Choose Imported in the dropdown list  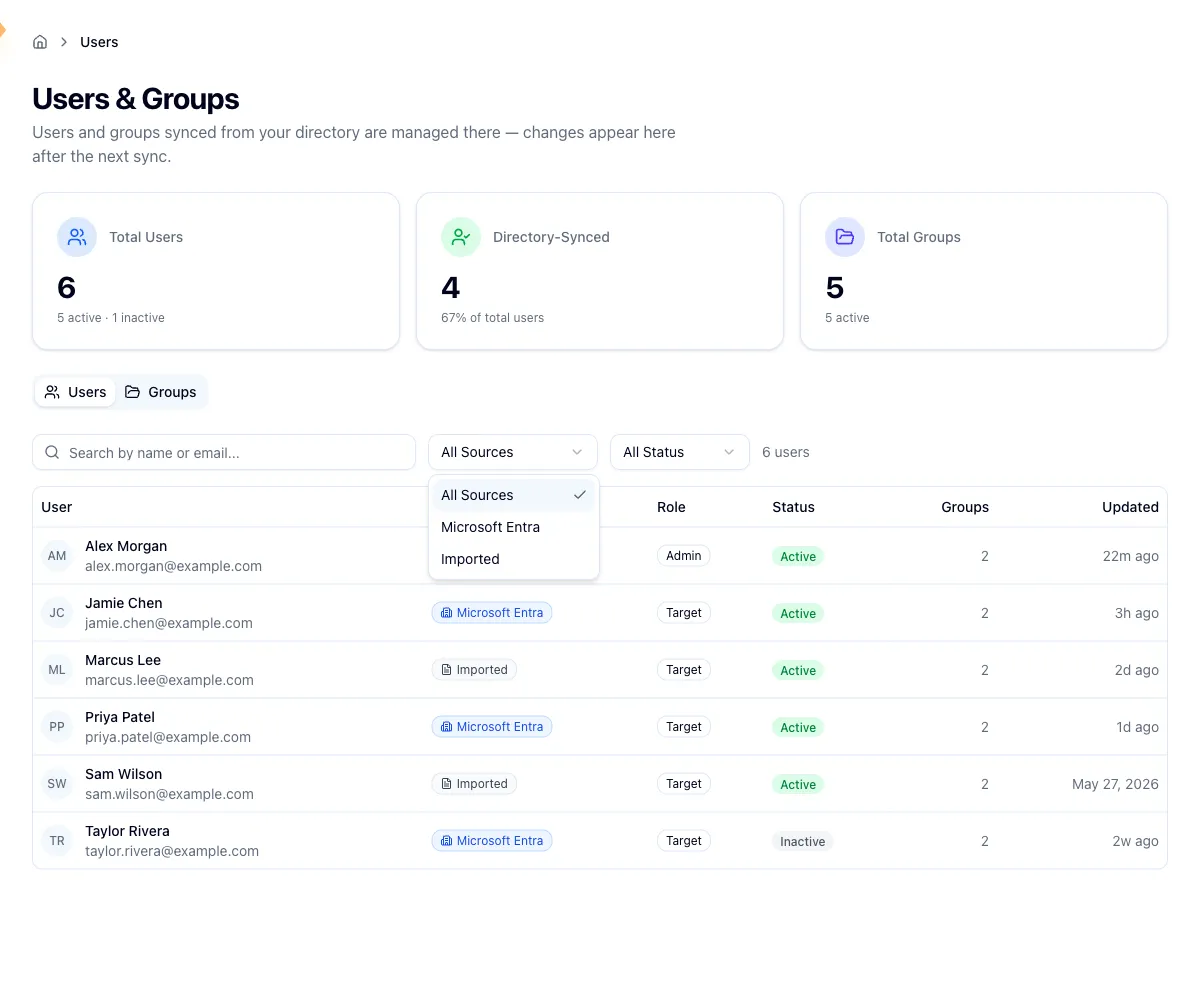[x=514, y=559]
